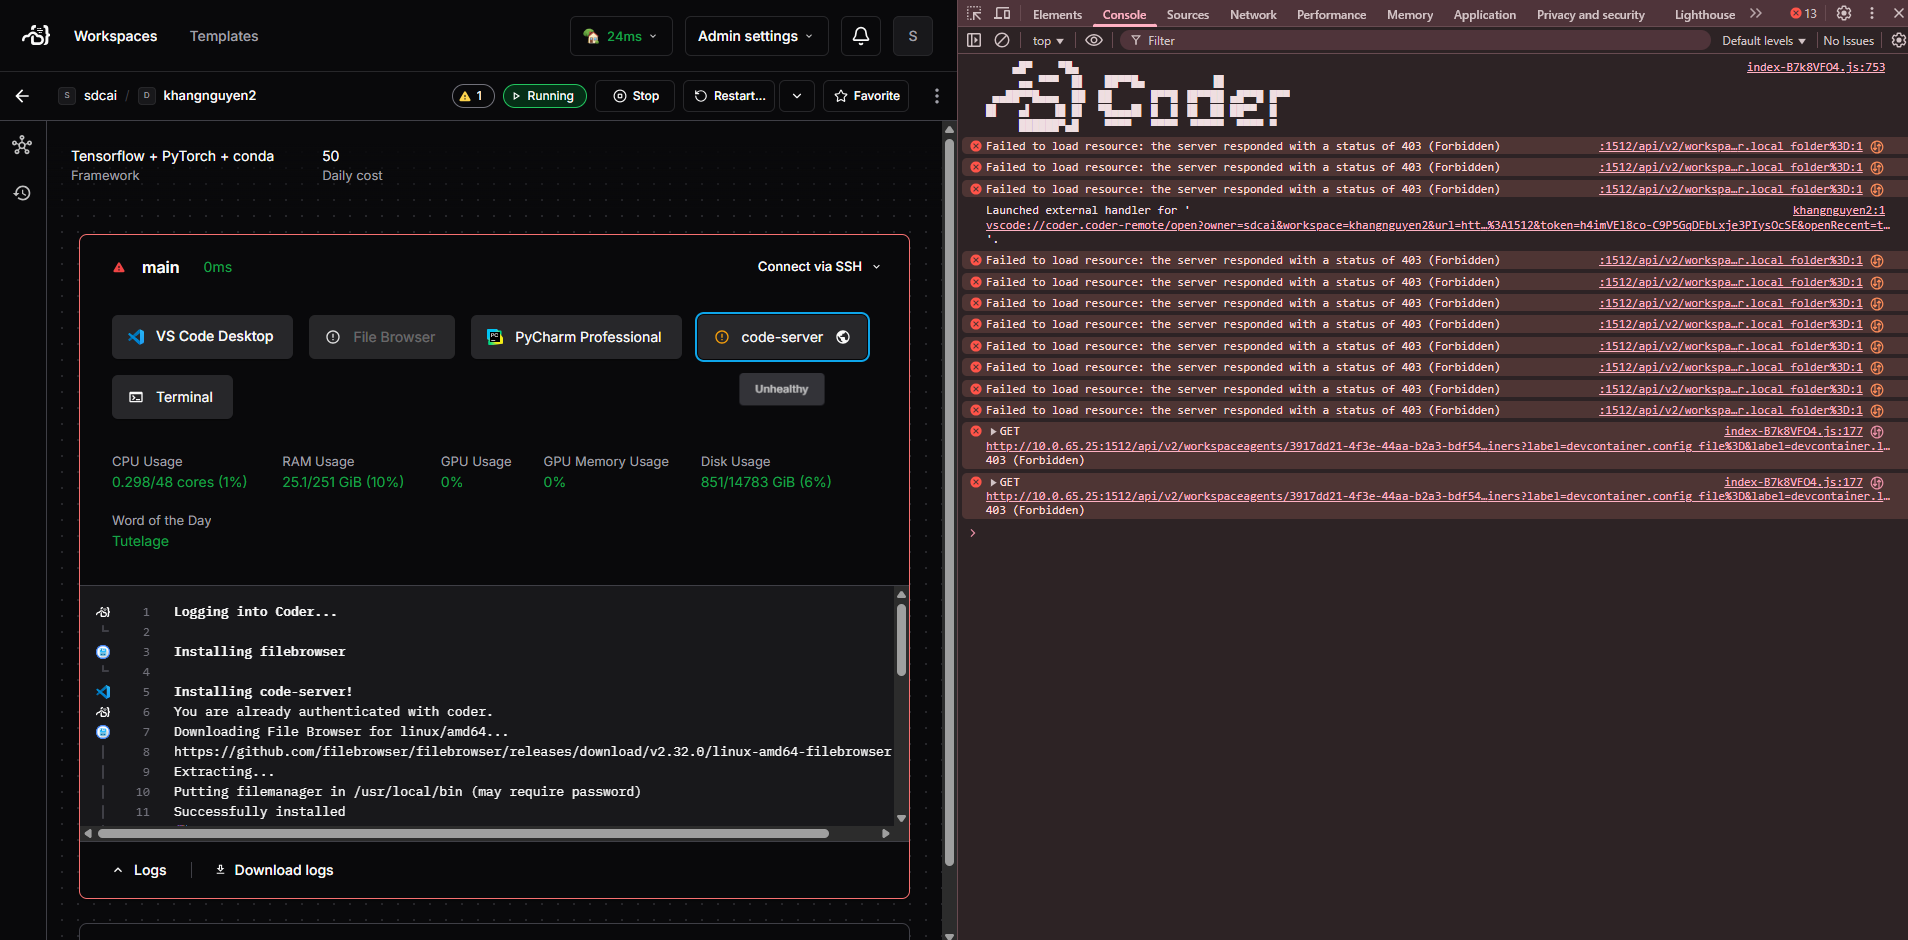Click the filter funnel icon in console toolbar
Screen dimensions: 1908x940
[1136, 41]
